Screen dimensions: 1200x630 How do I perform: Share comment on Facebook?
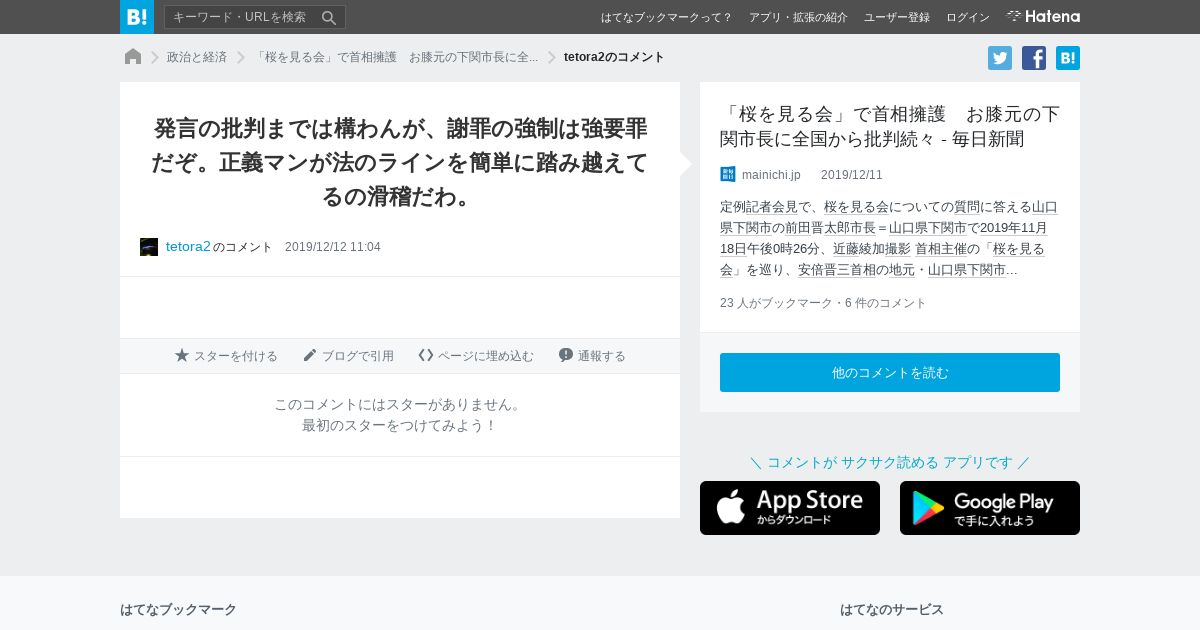click(x=1034, y=58)
